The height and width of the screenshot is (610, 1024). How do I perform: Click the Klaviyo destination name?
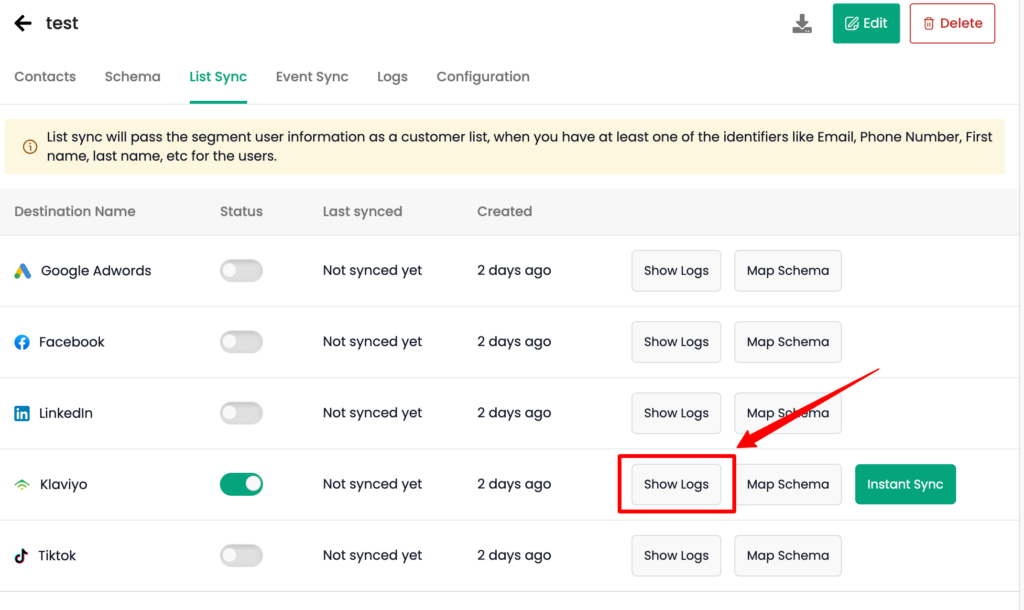[x=63, y=485]
